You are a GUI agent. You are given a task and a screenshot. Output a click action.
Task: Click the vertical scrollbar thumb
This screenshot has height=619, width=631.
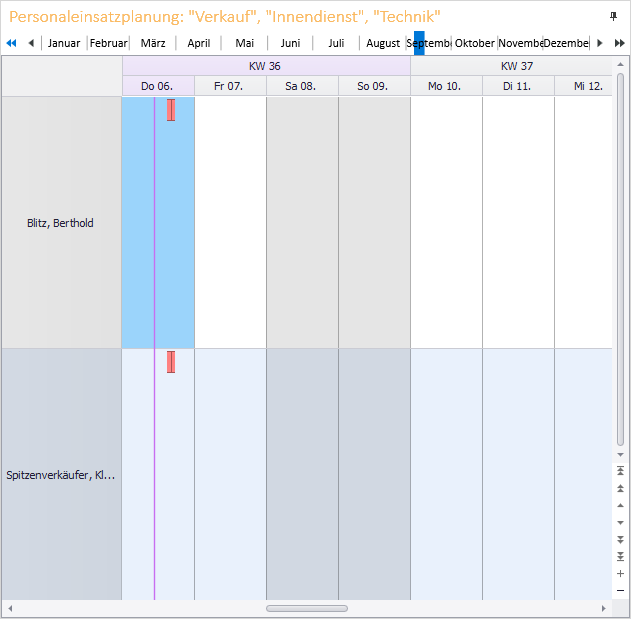pos(620,260)
